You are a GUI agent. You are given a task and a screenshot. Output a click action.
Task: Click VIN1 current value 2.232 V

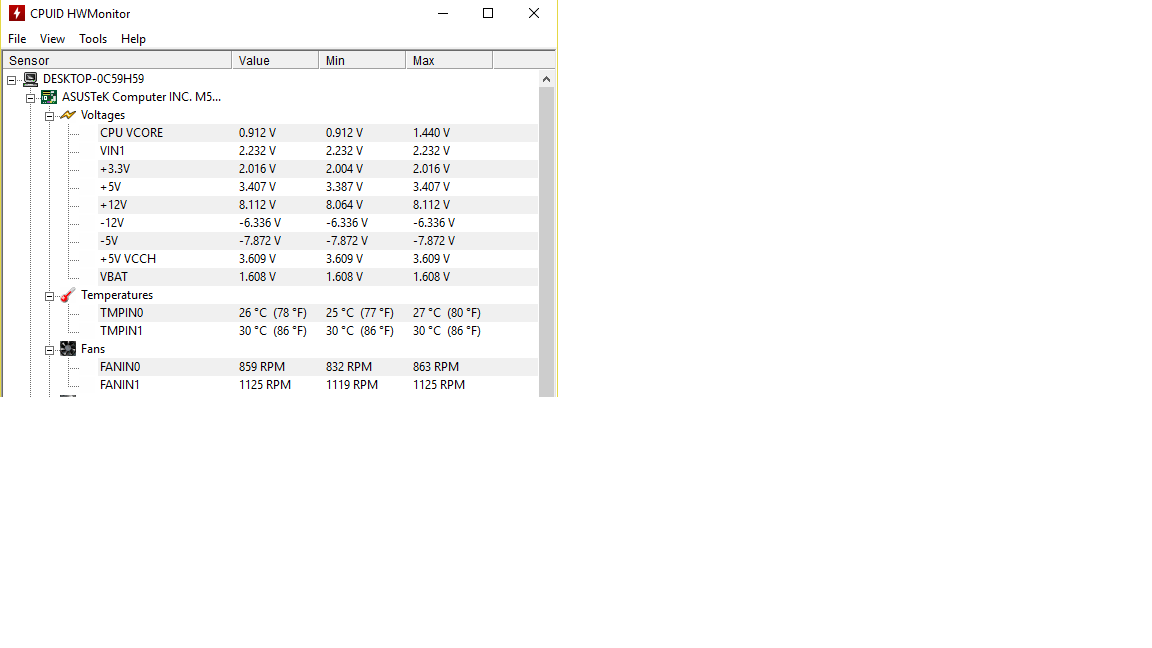[x=257, y=151]
